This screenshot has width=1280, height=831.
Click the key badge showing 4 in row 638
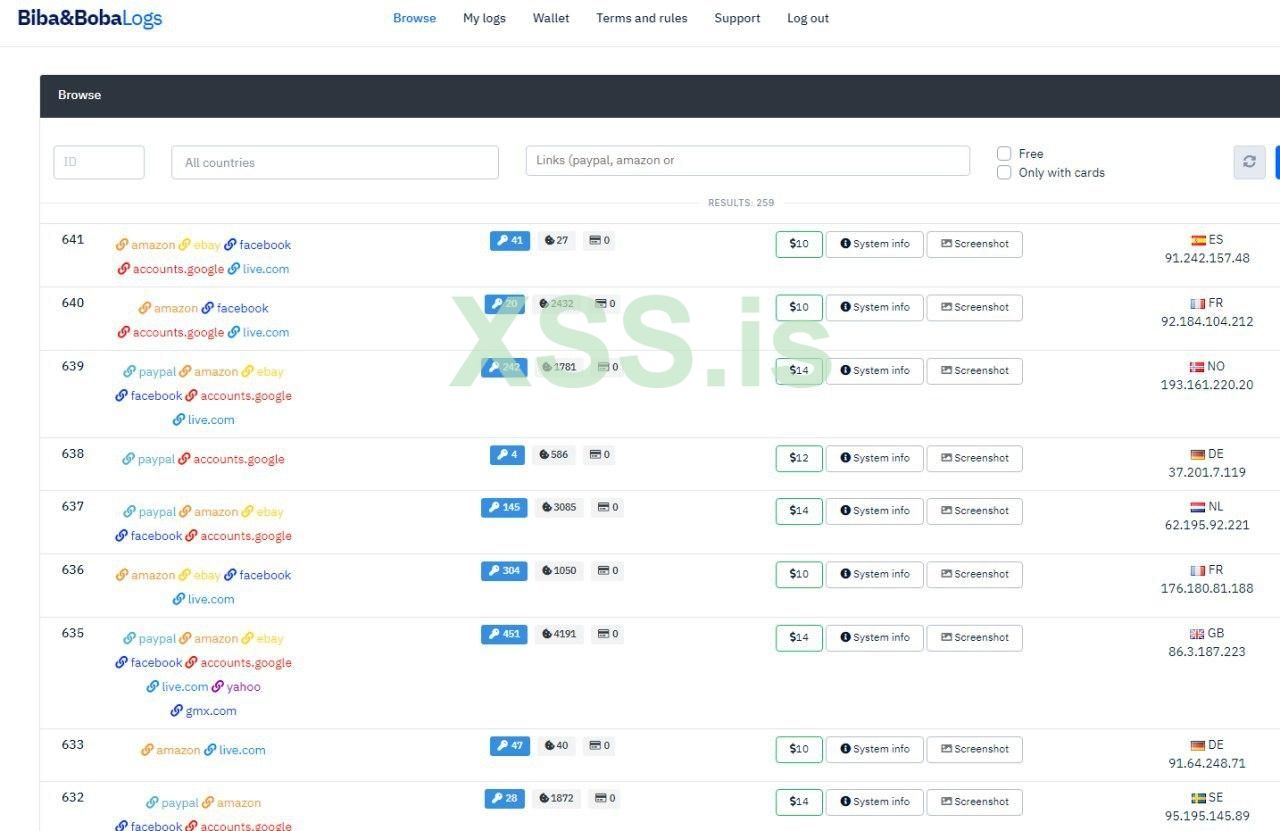[507, 455]
